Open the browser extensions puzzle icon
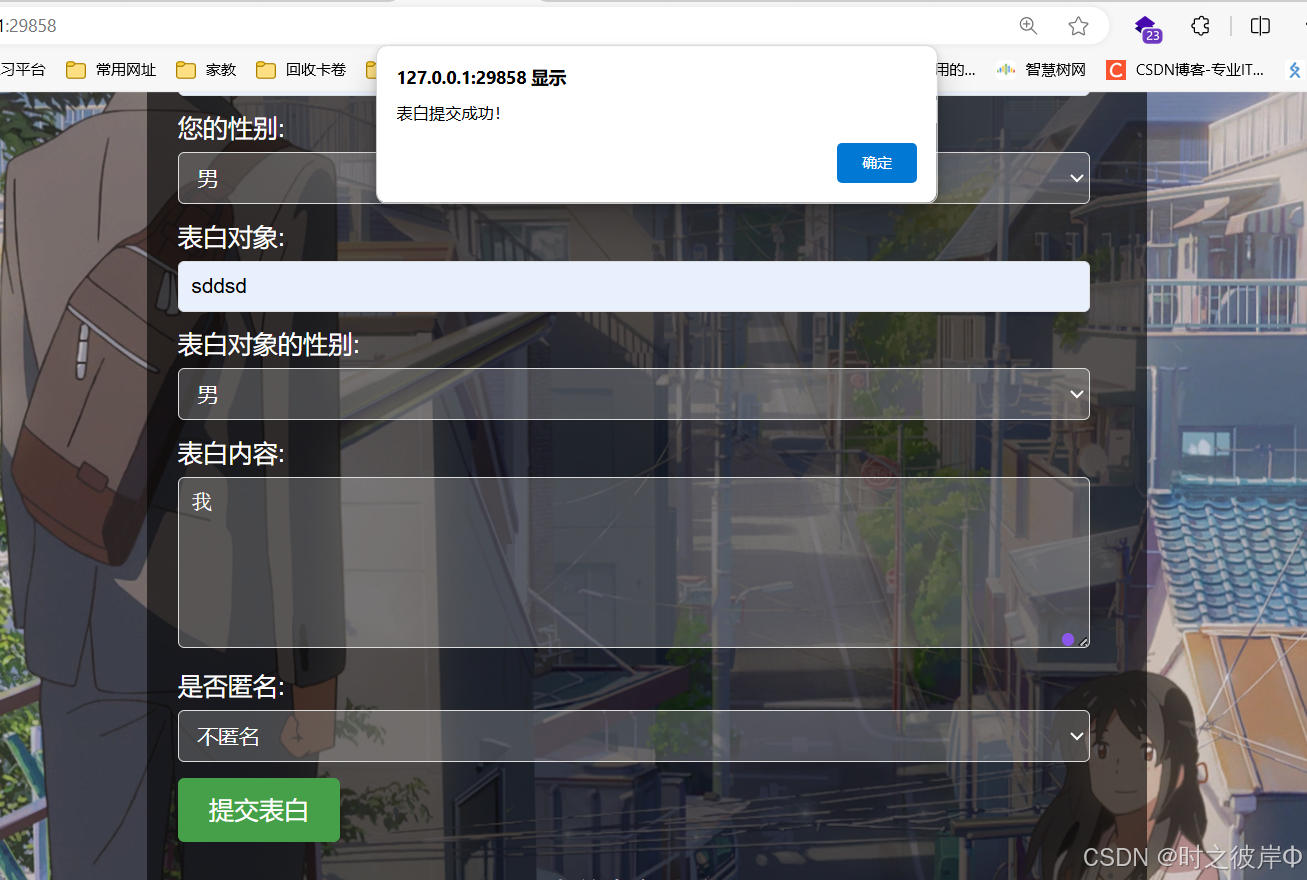Screen dimensions: 1307x880 point(1200,26)
